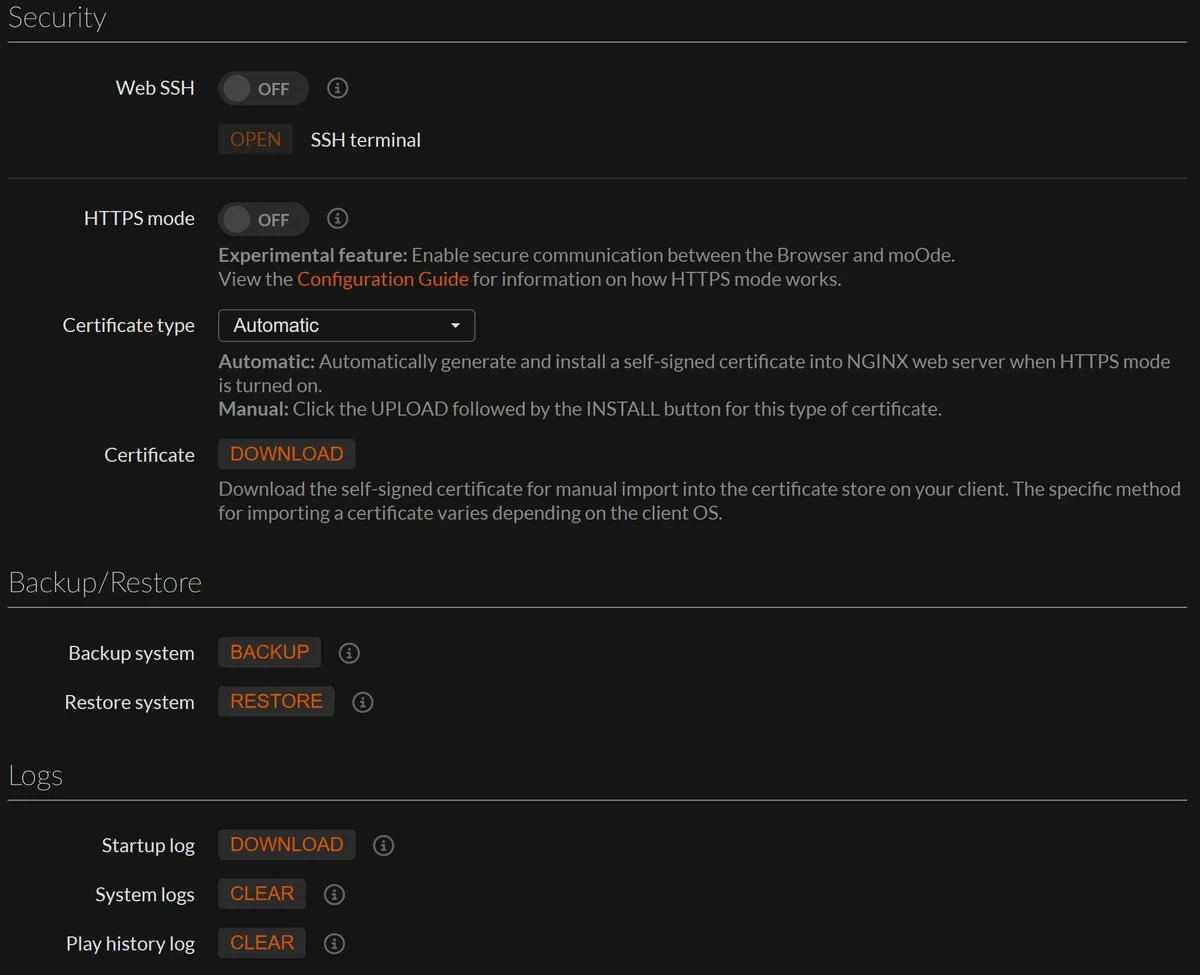Image resolution: width=1200 pixels, height=975 pixels.
Task: Click the BACKUP button
Action: point(270,652)
